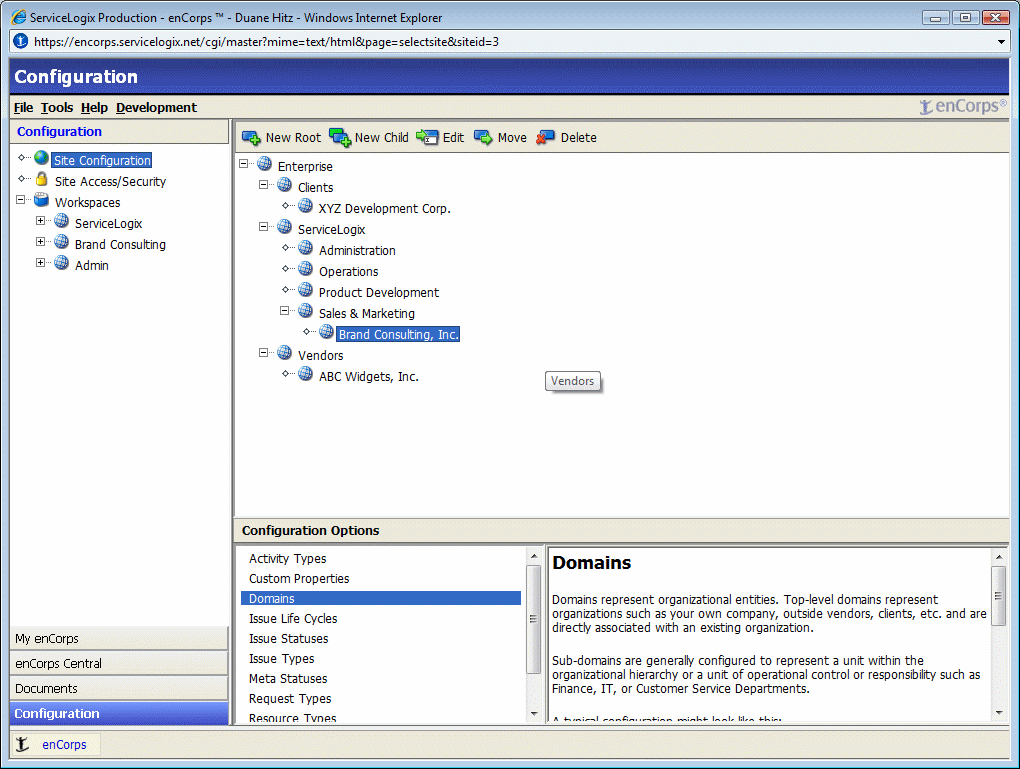Screen dimensions: 1020x769
Task: Click down arrow of Domains description scrollbar
Action: (999, 713)
